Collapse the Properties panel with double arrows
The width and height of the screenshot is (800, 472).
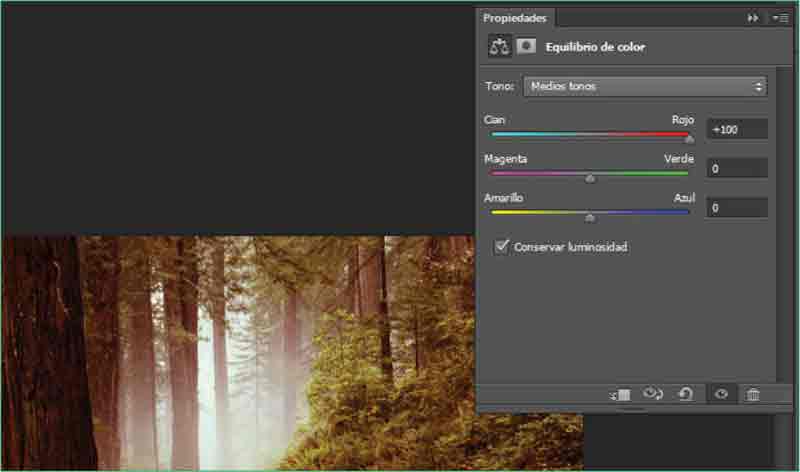752,18
